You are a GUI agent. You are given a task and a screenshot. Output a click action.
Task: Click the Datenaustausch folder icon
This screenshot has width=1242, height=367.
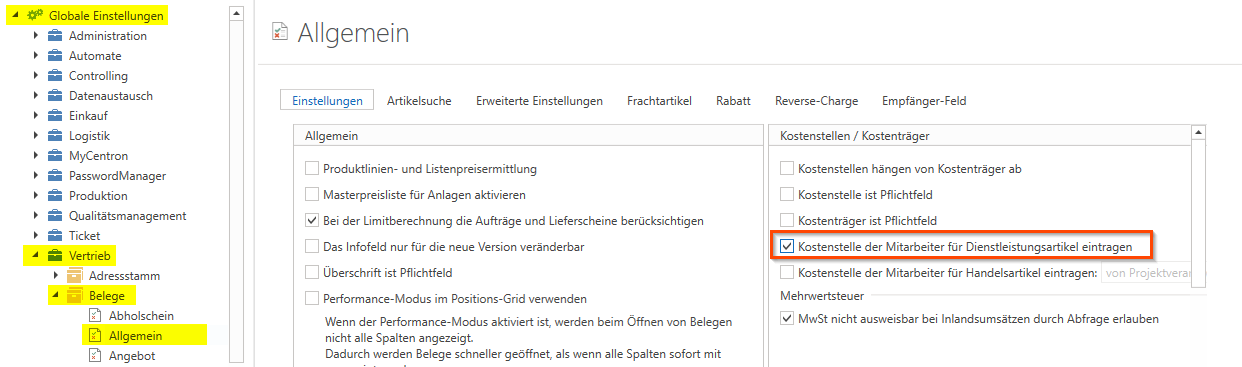55,96
